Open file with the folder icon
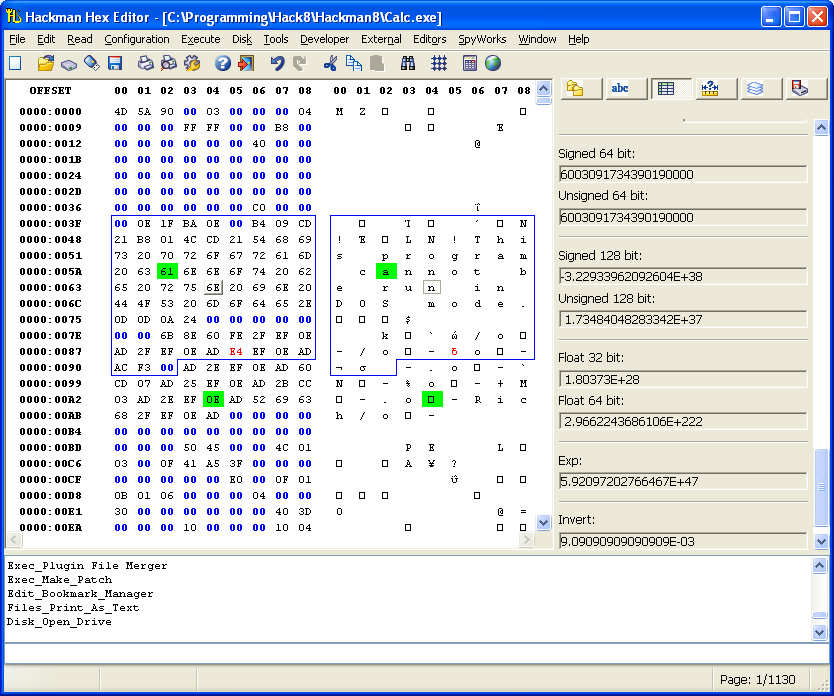Viewport: 834px width, 696px height. click(46, 63)
